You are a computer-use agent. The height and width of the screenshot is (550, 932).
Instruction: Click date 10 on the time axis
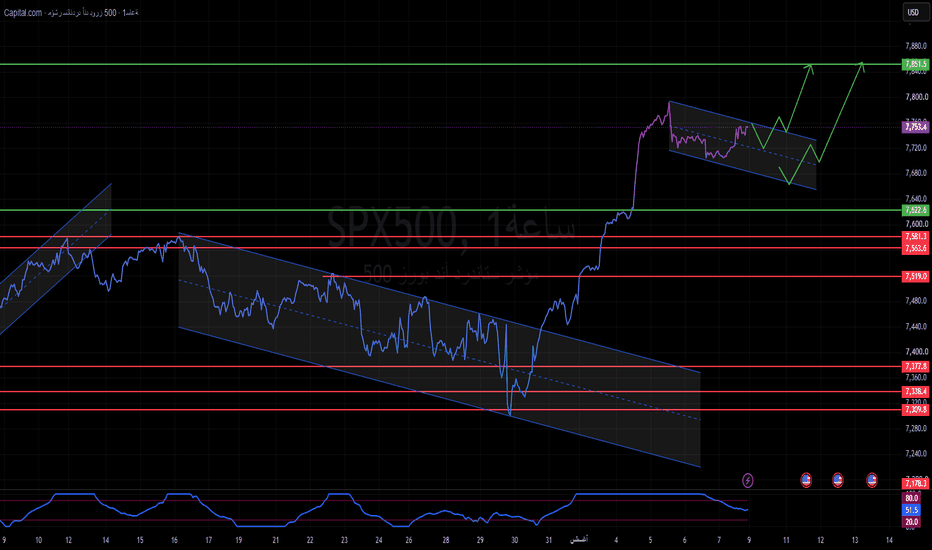[x=39, y=540]
